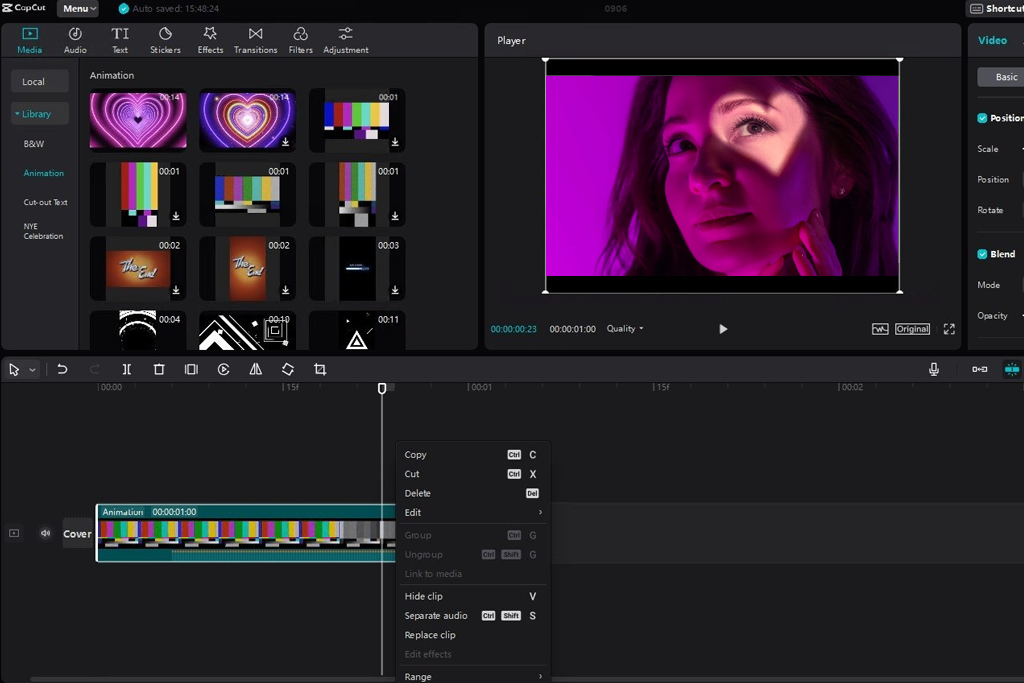Choose Separate audio from the context menu

coord(473,616)
